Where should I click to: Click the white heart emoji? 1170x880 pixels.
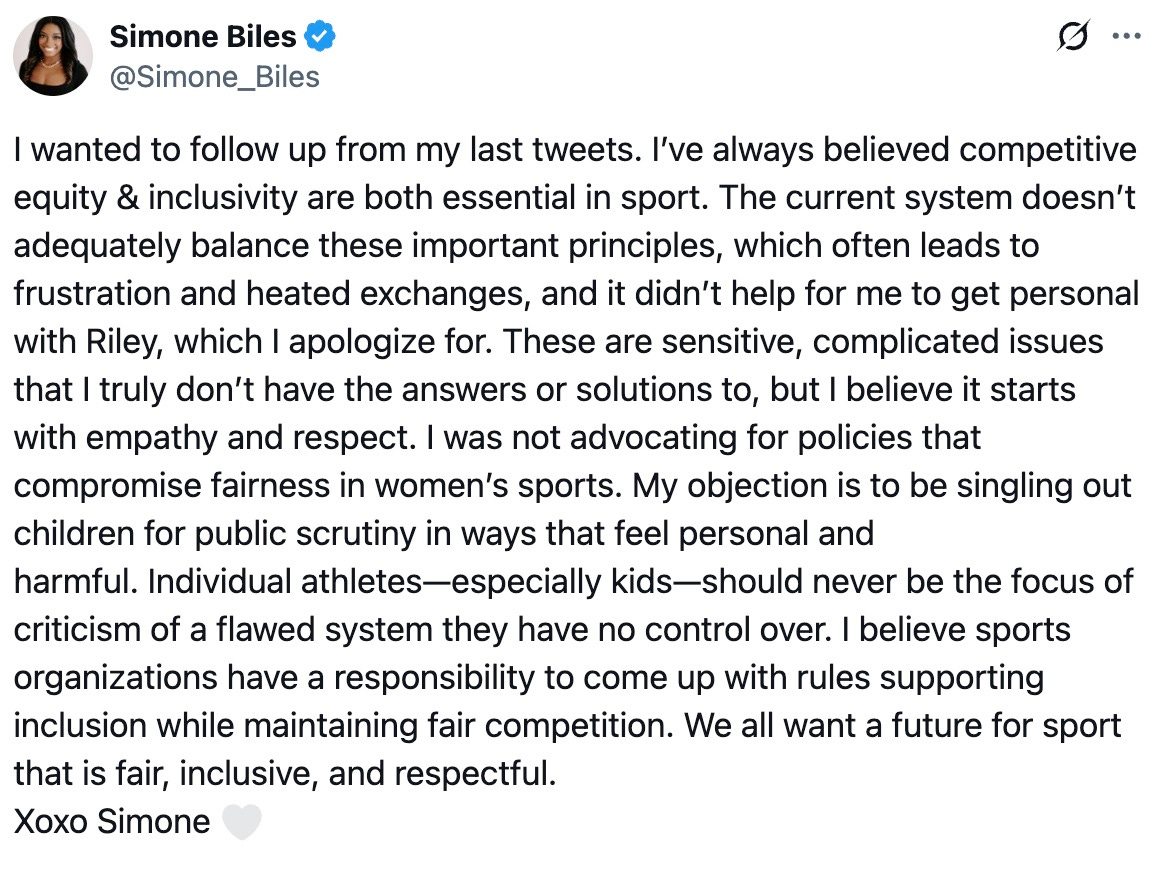[x=240, y=822]
